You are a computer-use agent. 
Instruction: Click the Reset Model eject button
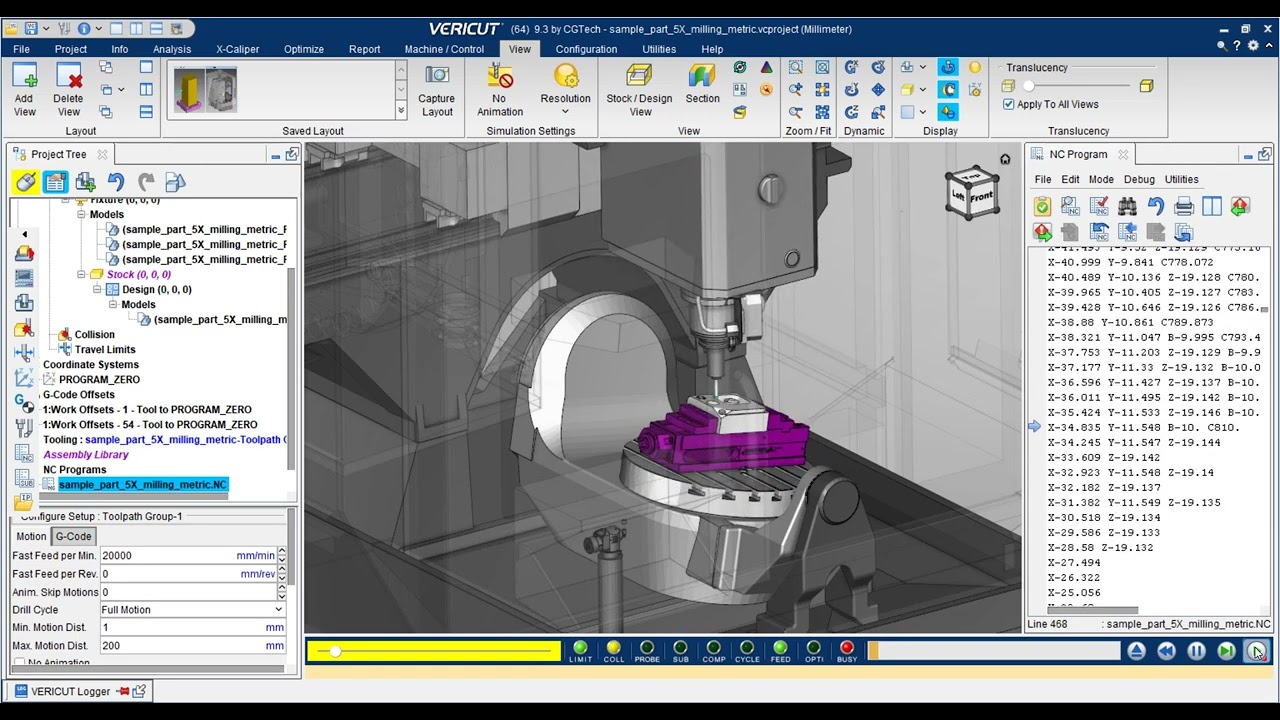click(x=1136, y=651)
